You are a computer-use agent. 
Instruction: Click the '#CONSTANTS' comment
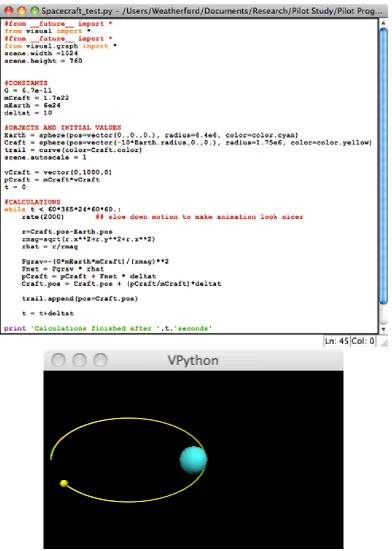click(x=26, y=83)
